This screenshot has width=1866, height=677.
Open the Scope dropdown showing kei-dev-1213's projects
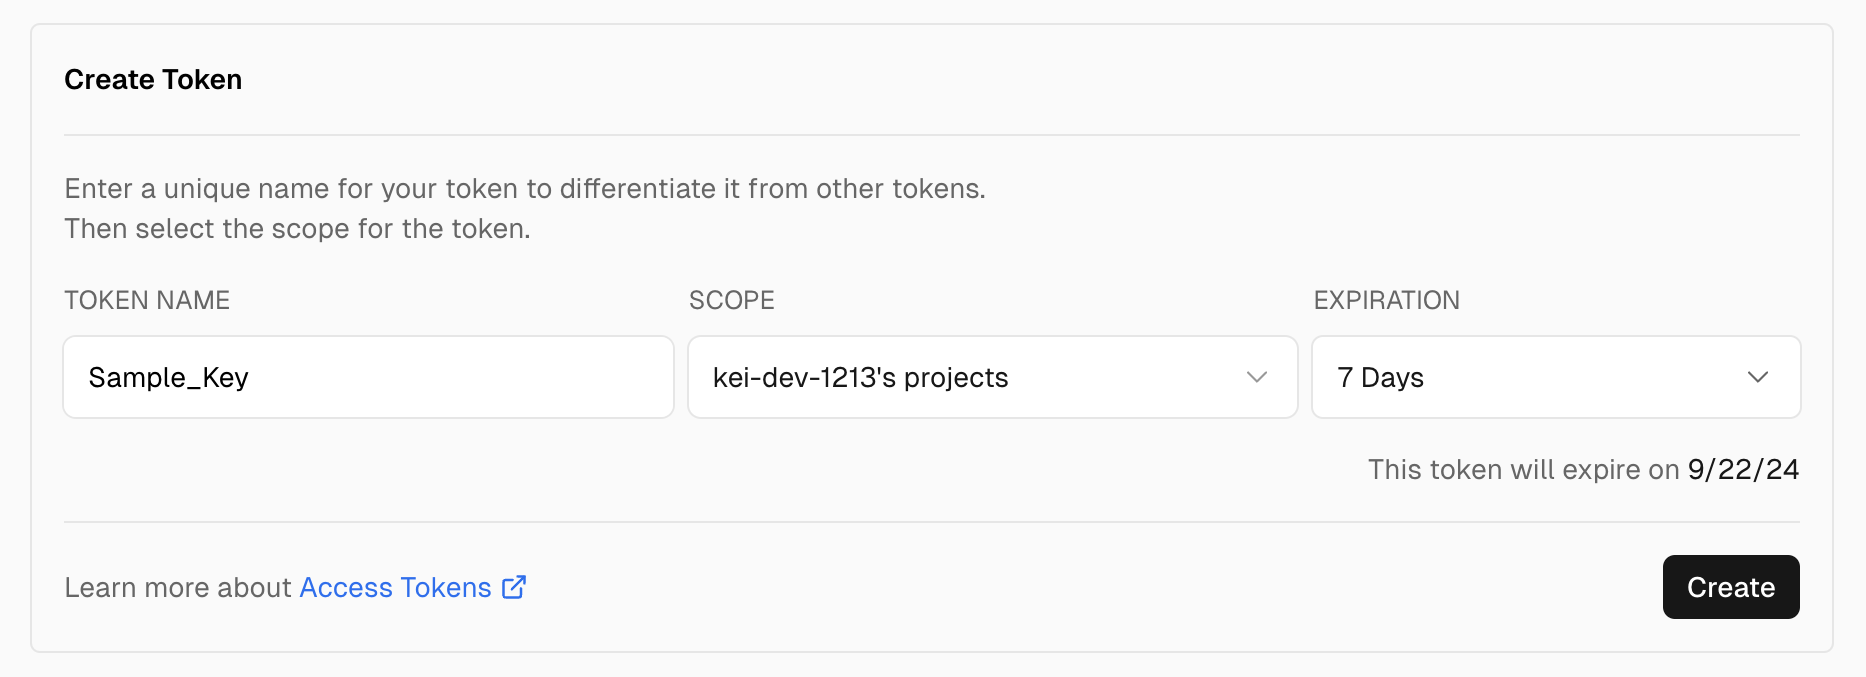coord(992,377)
